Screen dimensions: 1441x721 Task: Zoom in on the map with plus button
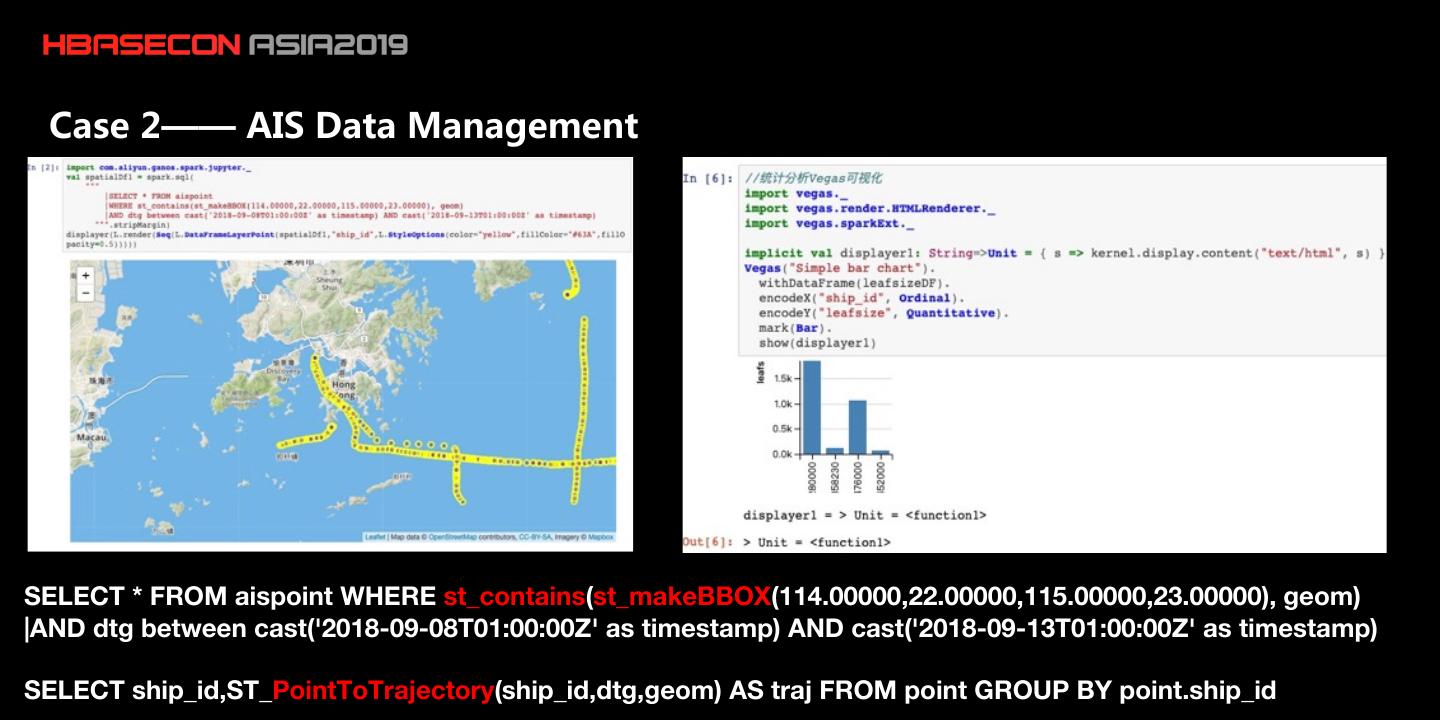pyautogui.click(x=86, y=275)
